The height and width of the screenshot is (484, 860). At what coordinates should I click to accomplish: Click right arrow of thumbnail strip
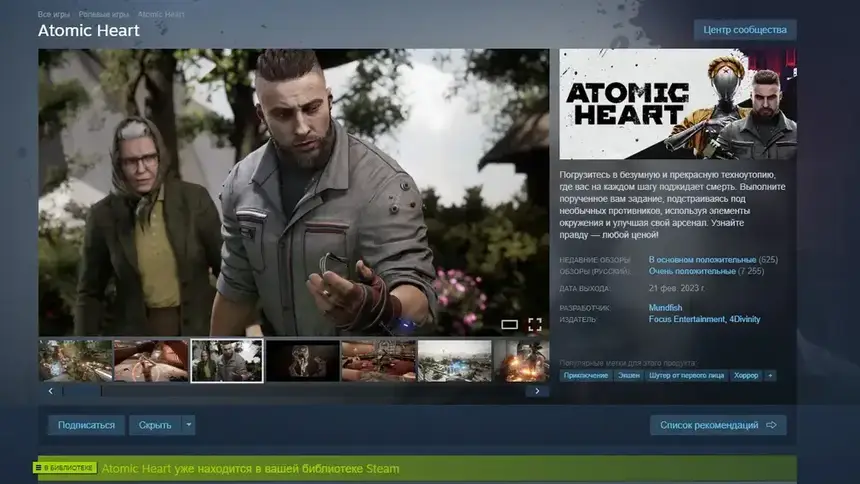click(x=537, y=391)
